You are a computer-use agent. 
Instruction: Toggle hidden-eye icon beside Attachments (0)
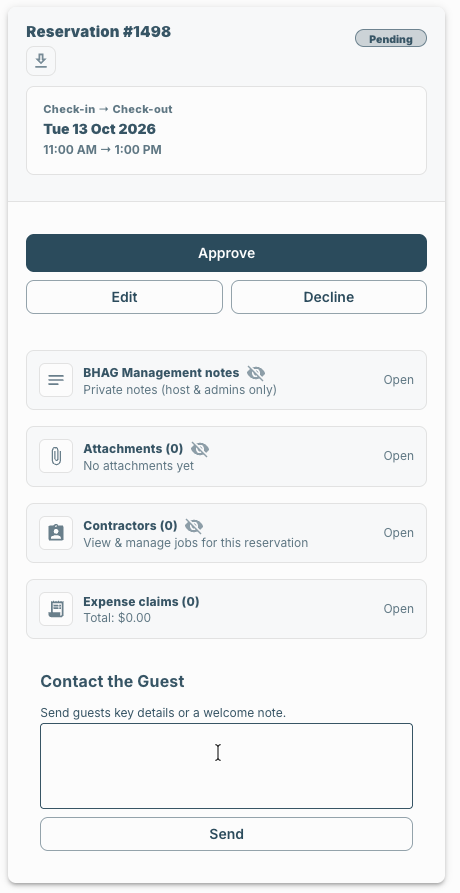[200, 449]
